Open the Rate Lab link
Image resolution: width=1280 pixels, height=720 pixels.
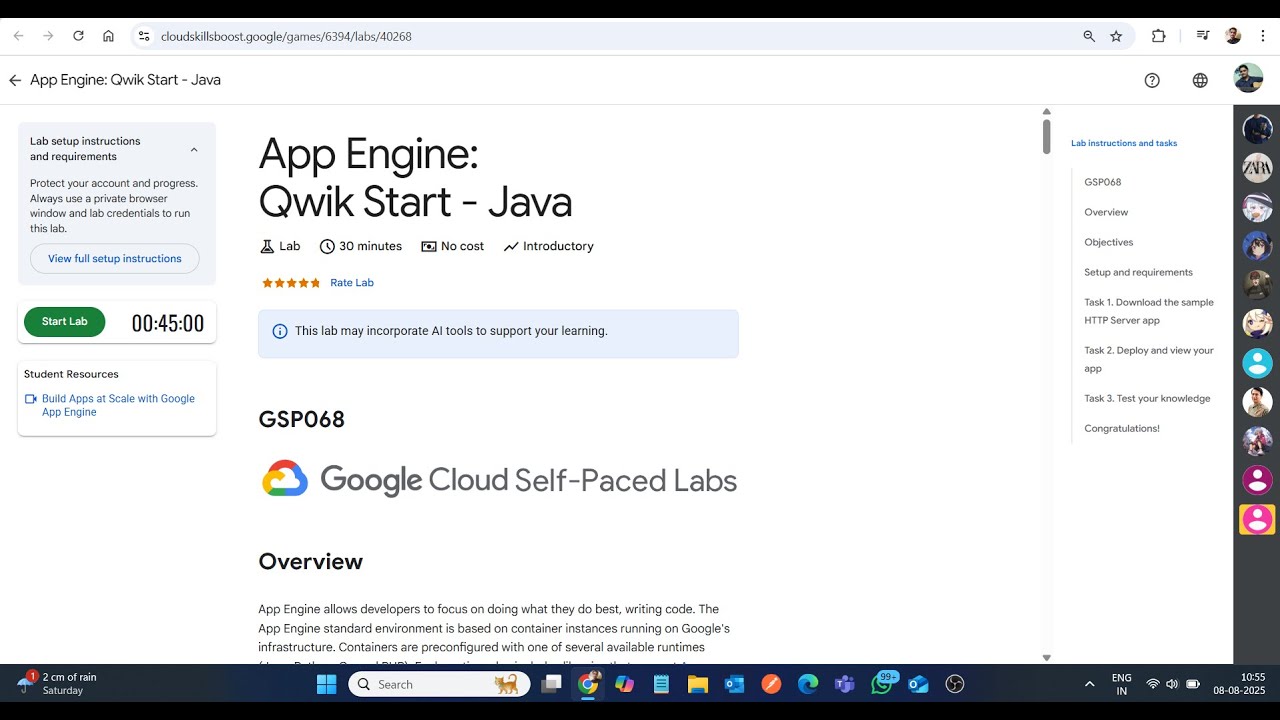352,283
